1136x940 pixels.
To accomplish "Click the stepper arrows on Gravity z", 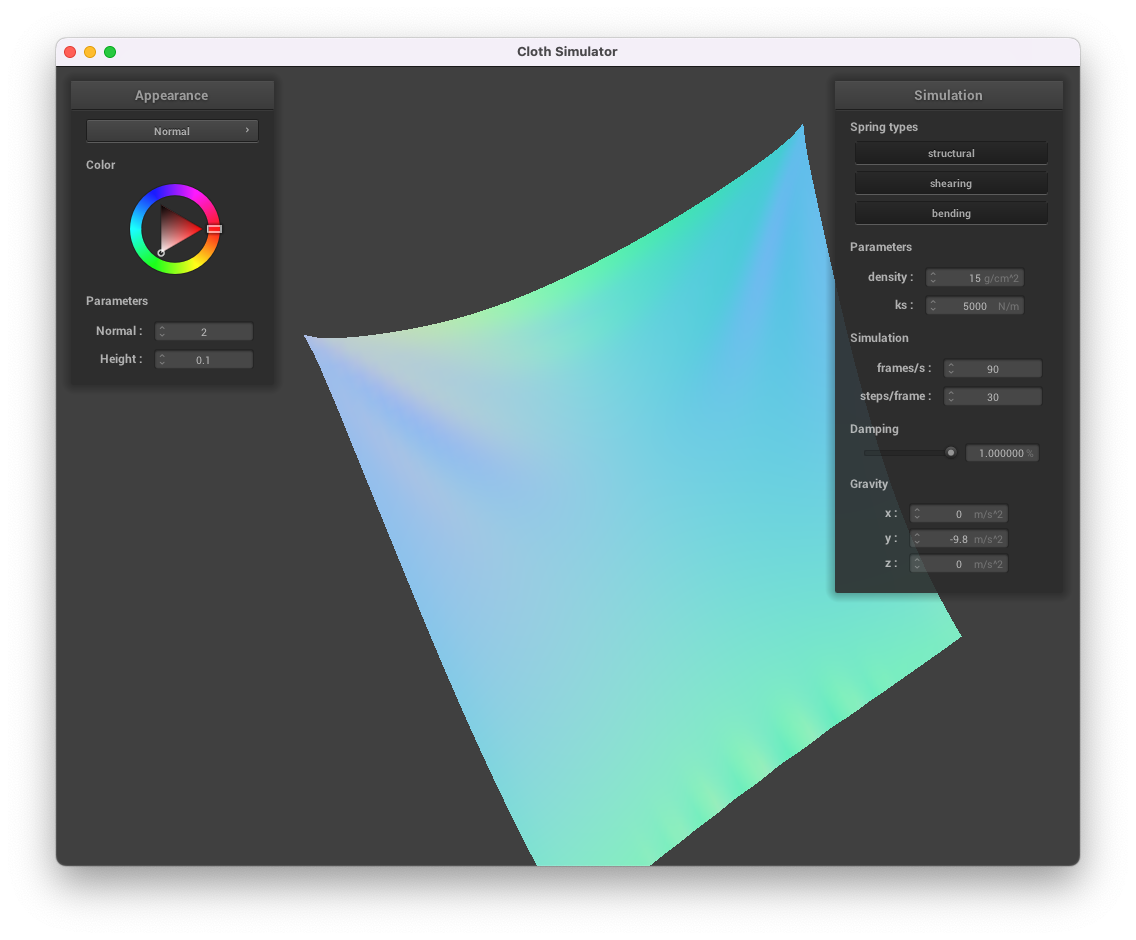I will [x=917, y=564].
